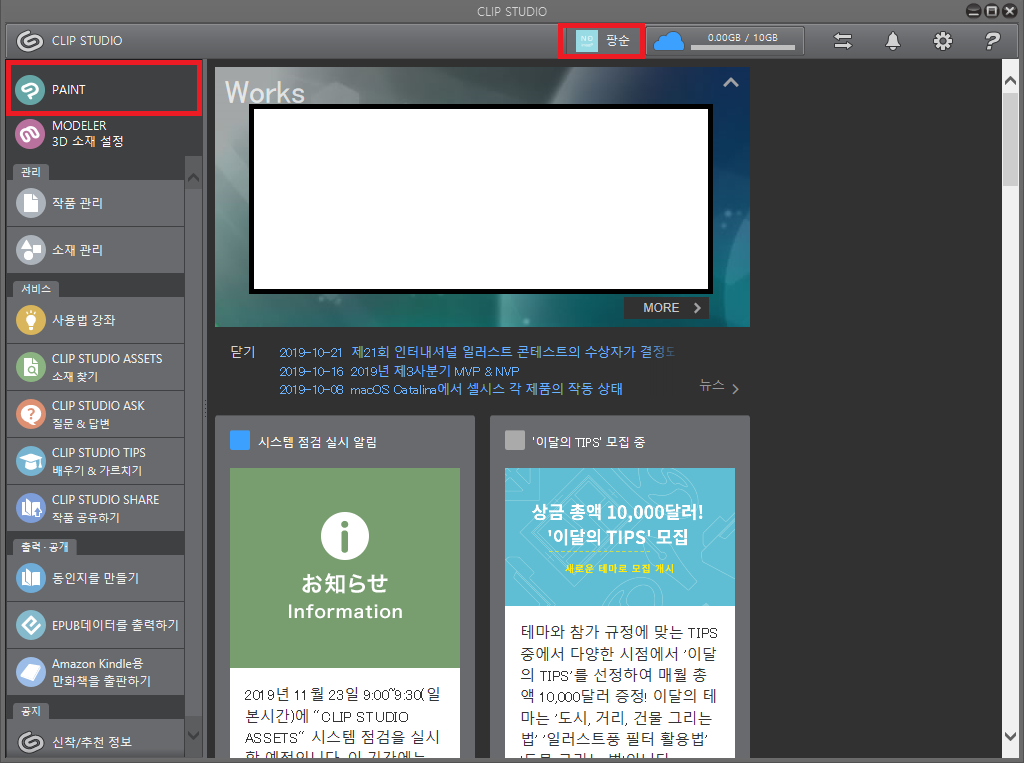Open settings gear menu
1024x763 pixels.
(942, 41)
